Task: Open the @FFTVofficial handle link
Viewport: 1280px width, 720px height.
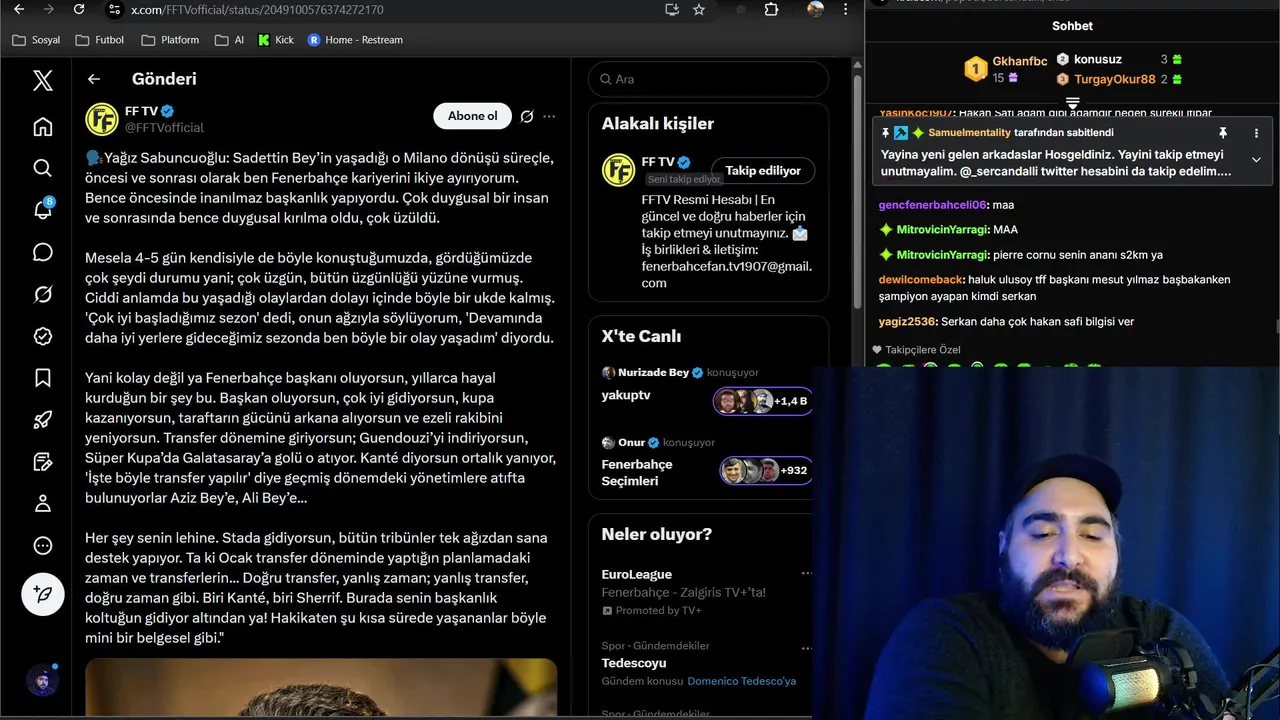Action: (x=164, y=128)
